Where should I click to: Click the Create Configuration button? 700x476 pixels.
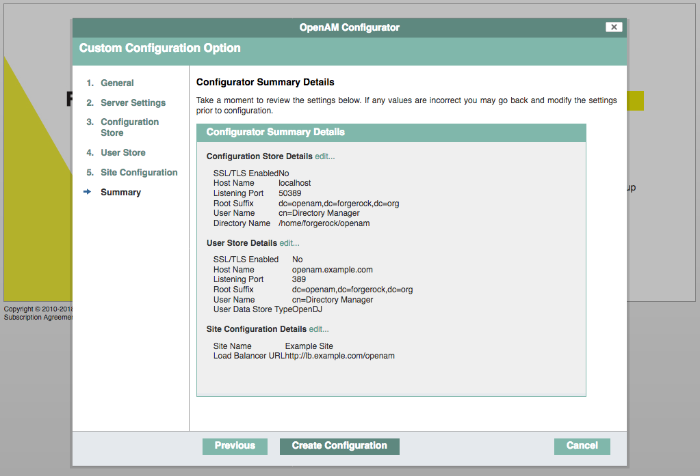(x=339, y=446)
